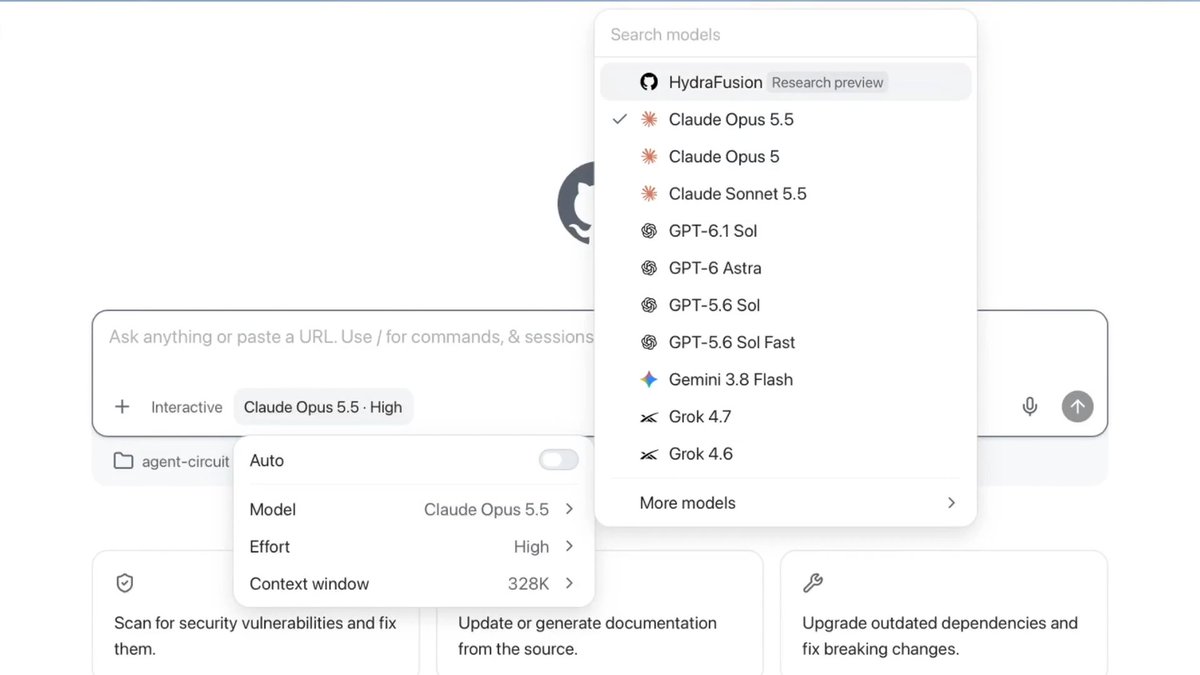
Task: Click the Model row in settings popup
Action: coord(414,509)
